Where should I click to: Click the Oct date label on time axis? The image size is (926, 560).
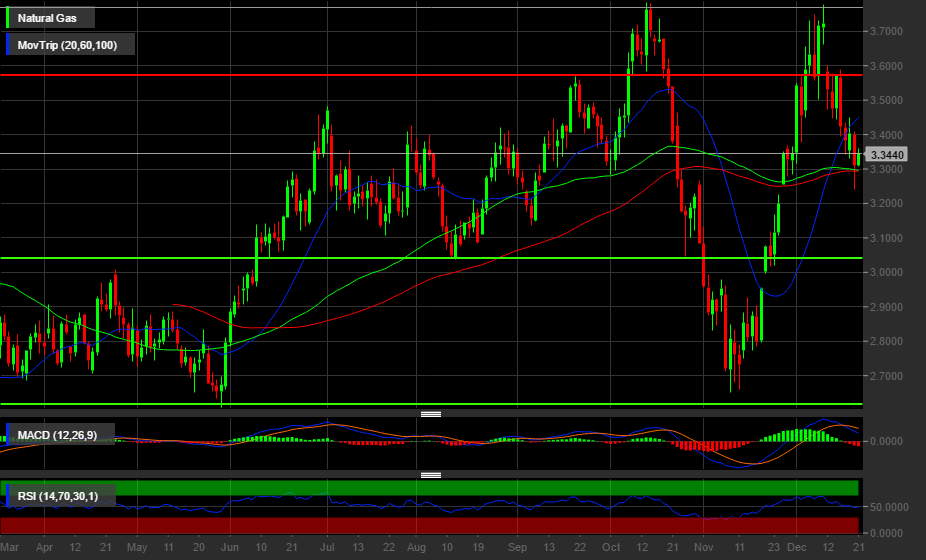coord(611,548)
